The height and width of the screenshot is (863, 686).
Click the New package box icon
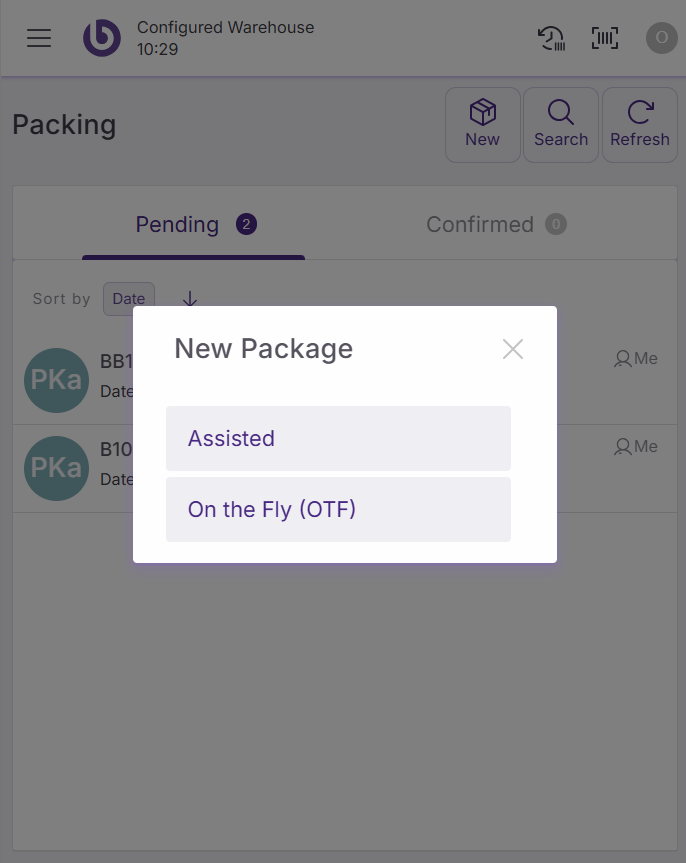(483, 124)
